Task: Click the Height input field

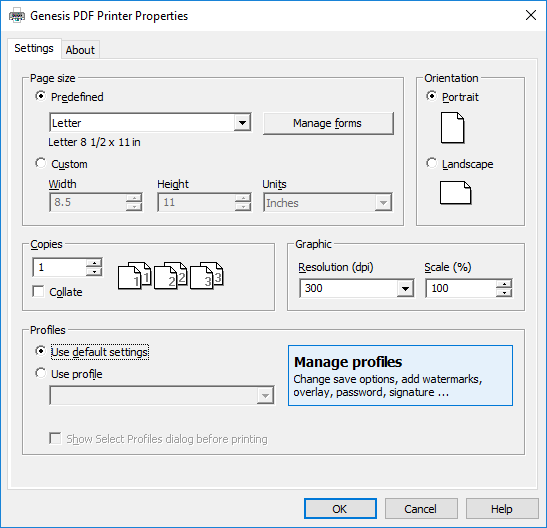Action: [x=196, y=202]
